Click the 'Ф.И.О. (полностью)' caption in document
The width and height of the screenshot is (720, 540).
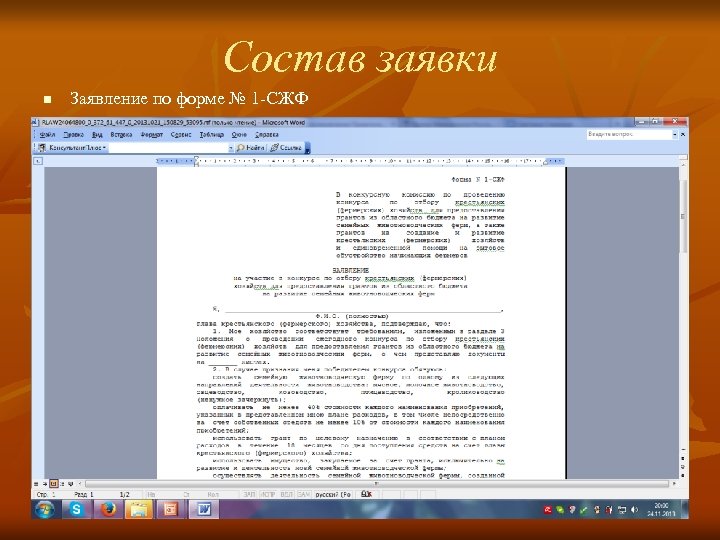click(x=352, y=316)
